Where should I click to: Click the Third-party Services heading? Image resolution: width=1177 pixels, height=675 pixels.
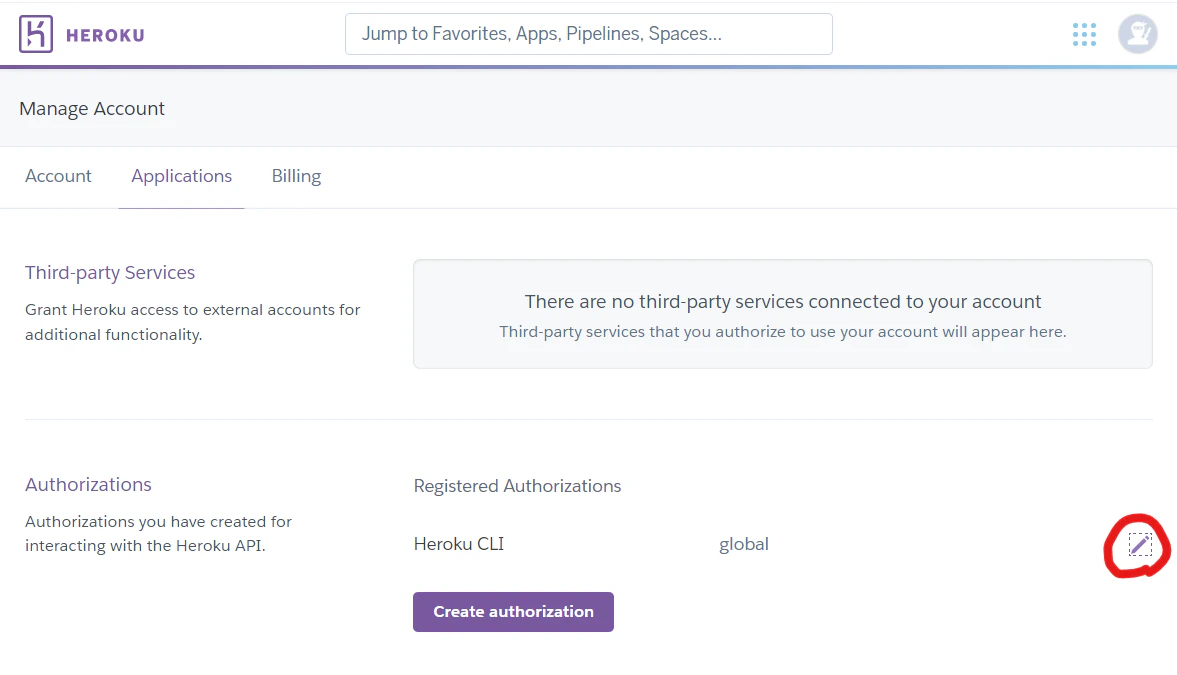pos(110,273)
